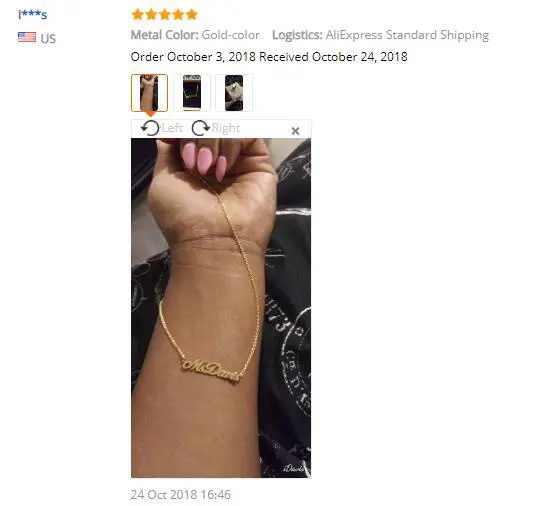Click the US flag icon

point(27,37)
